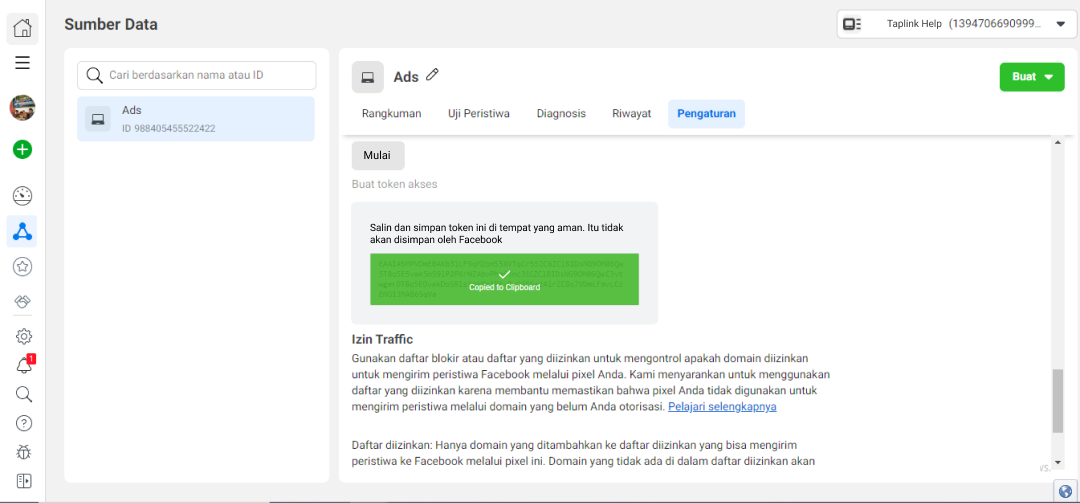
Task: Click the search magnifier in sidebar
Action: coord(23,394)
